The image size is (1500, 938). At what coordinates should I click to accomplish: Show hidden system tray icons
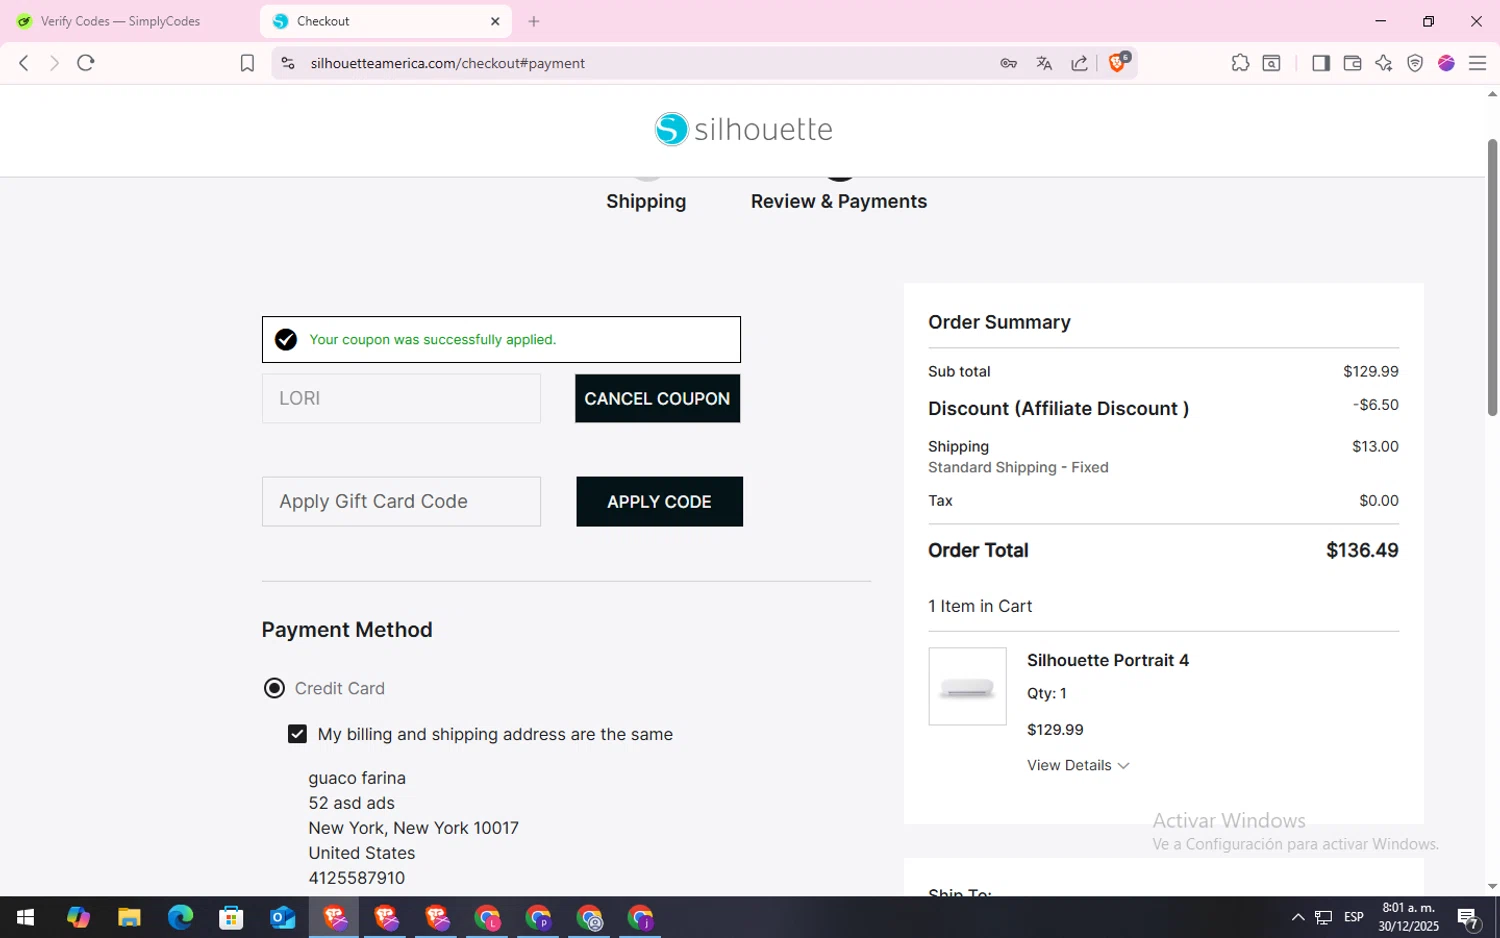coord(1298,917)
